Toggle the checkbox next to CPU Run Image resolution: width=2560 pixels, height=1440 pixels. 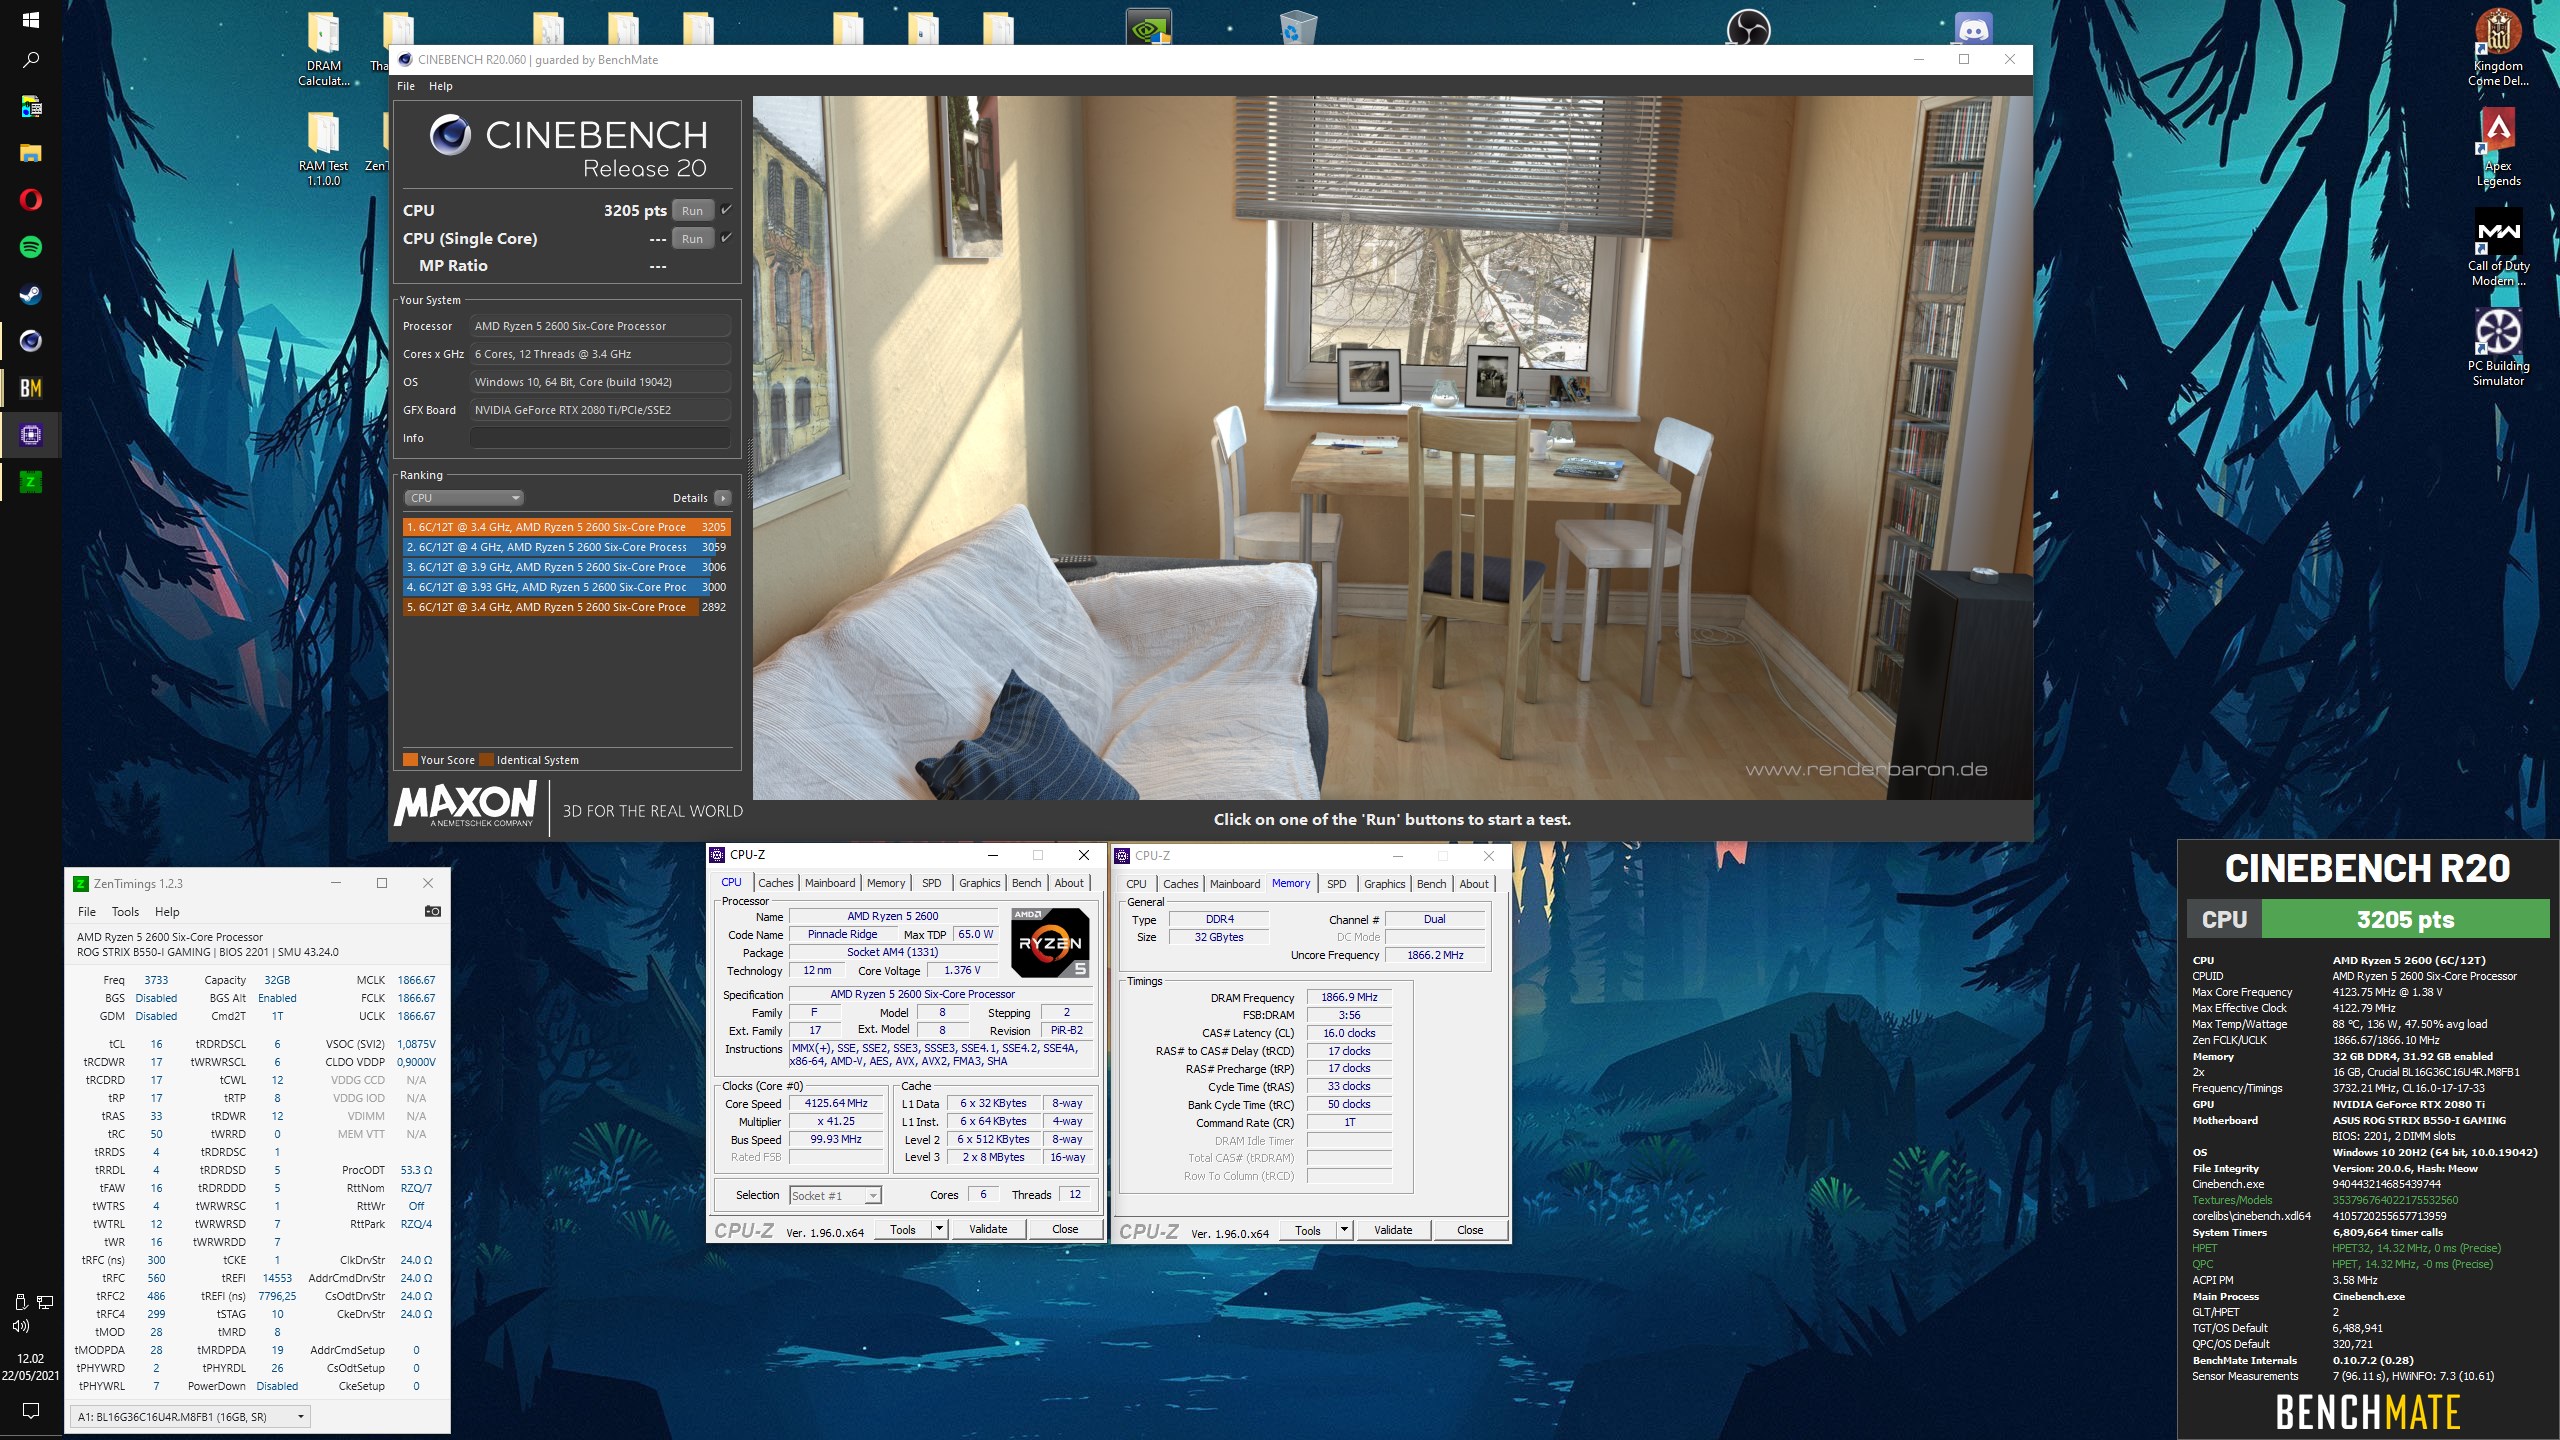(726, 210)
